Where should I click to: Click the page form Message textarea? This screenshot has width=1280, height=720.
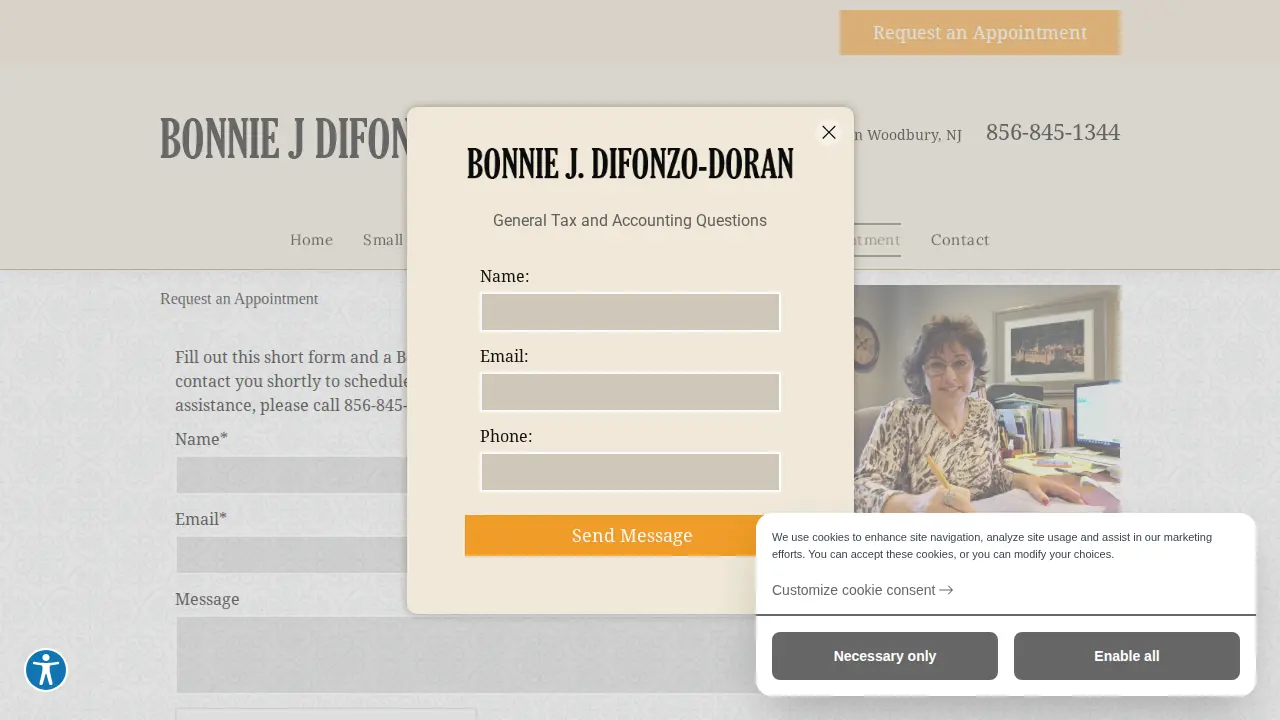click(x=466, y=655)
